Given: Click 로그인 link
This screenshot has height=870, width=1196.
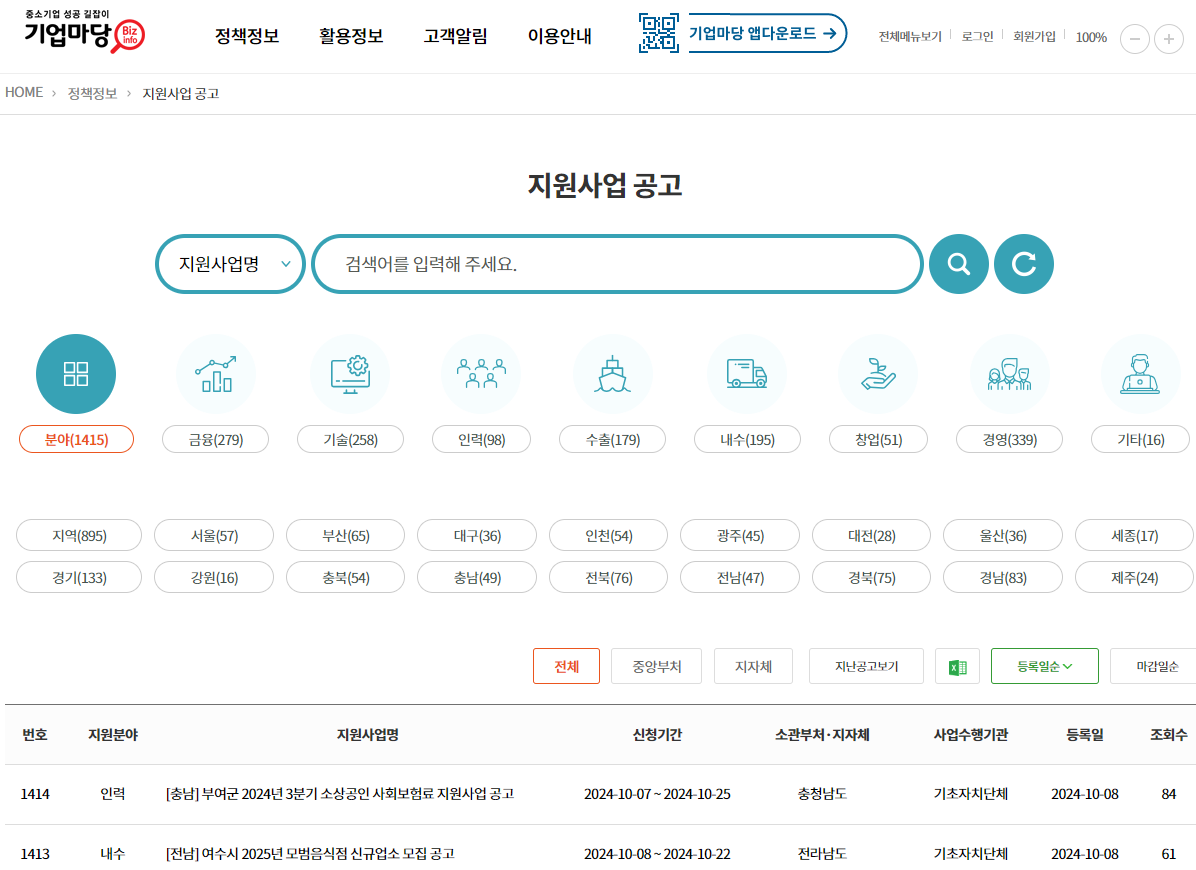Looking at the screenshot, I should tap(977, 37).
